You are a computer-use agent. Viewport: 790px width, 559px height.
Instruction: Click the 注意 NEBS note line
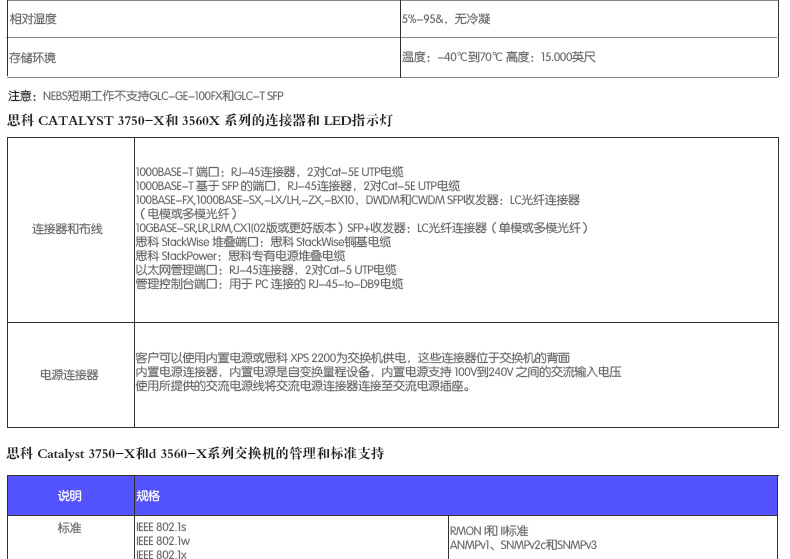[146, 96]
